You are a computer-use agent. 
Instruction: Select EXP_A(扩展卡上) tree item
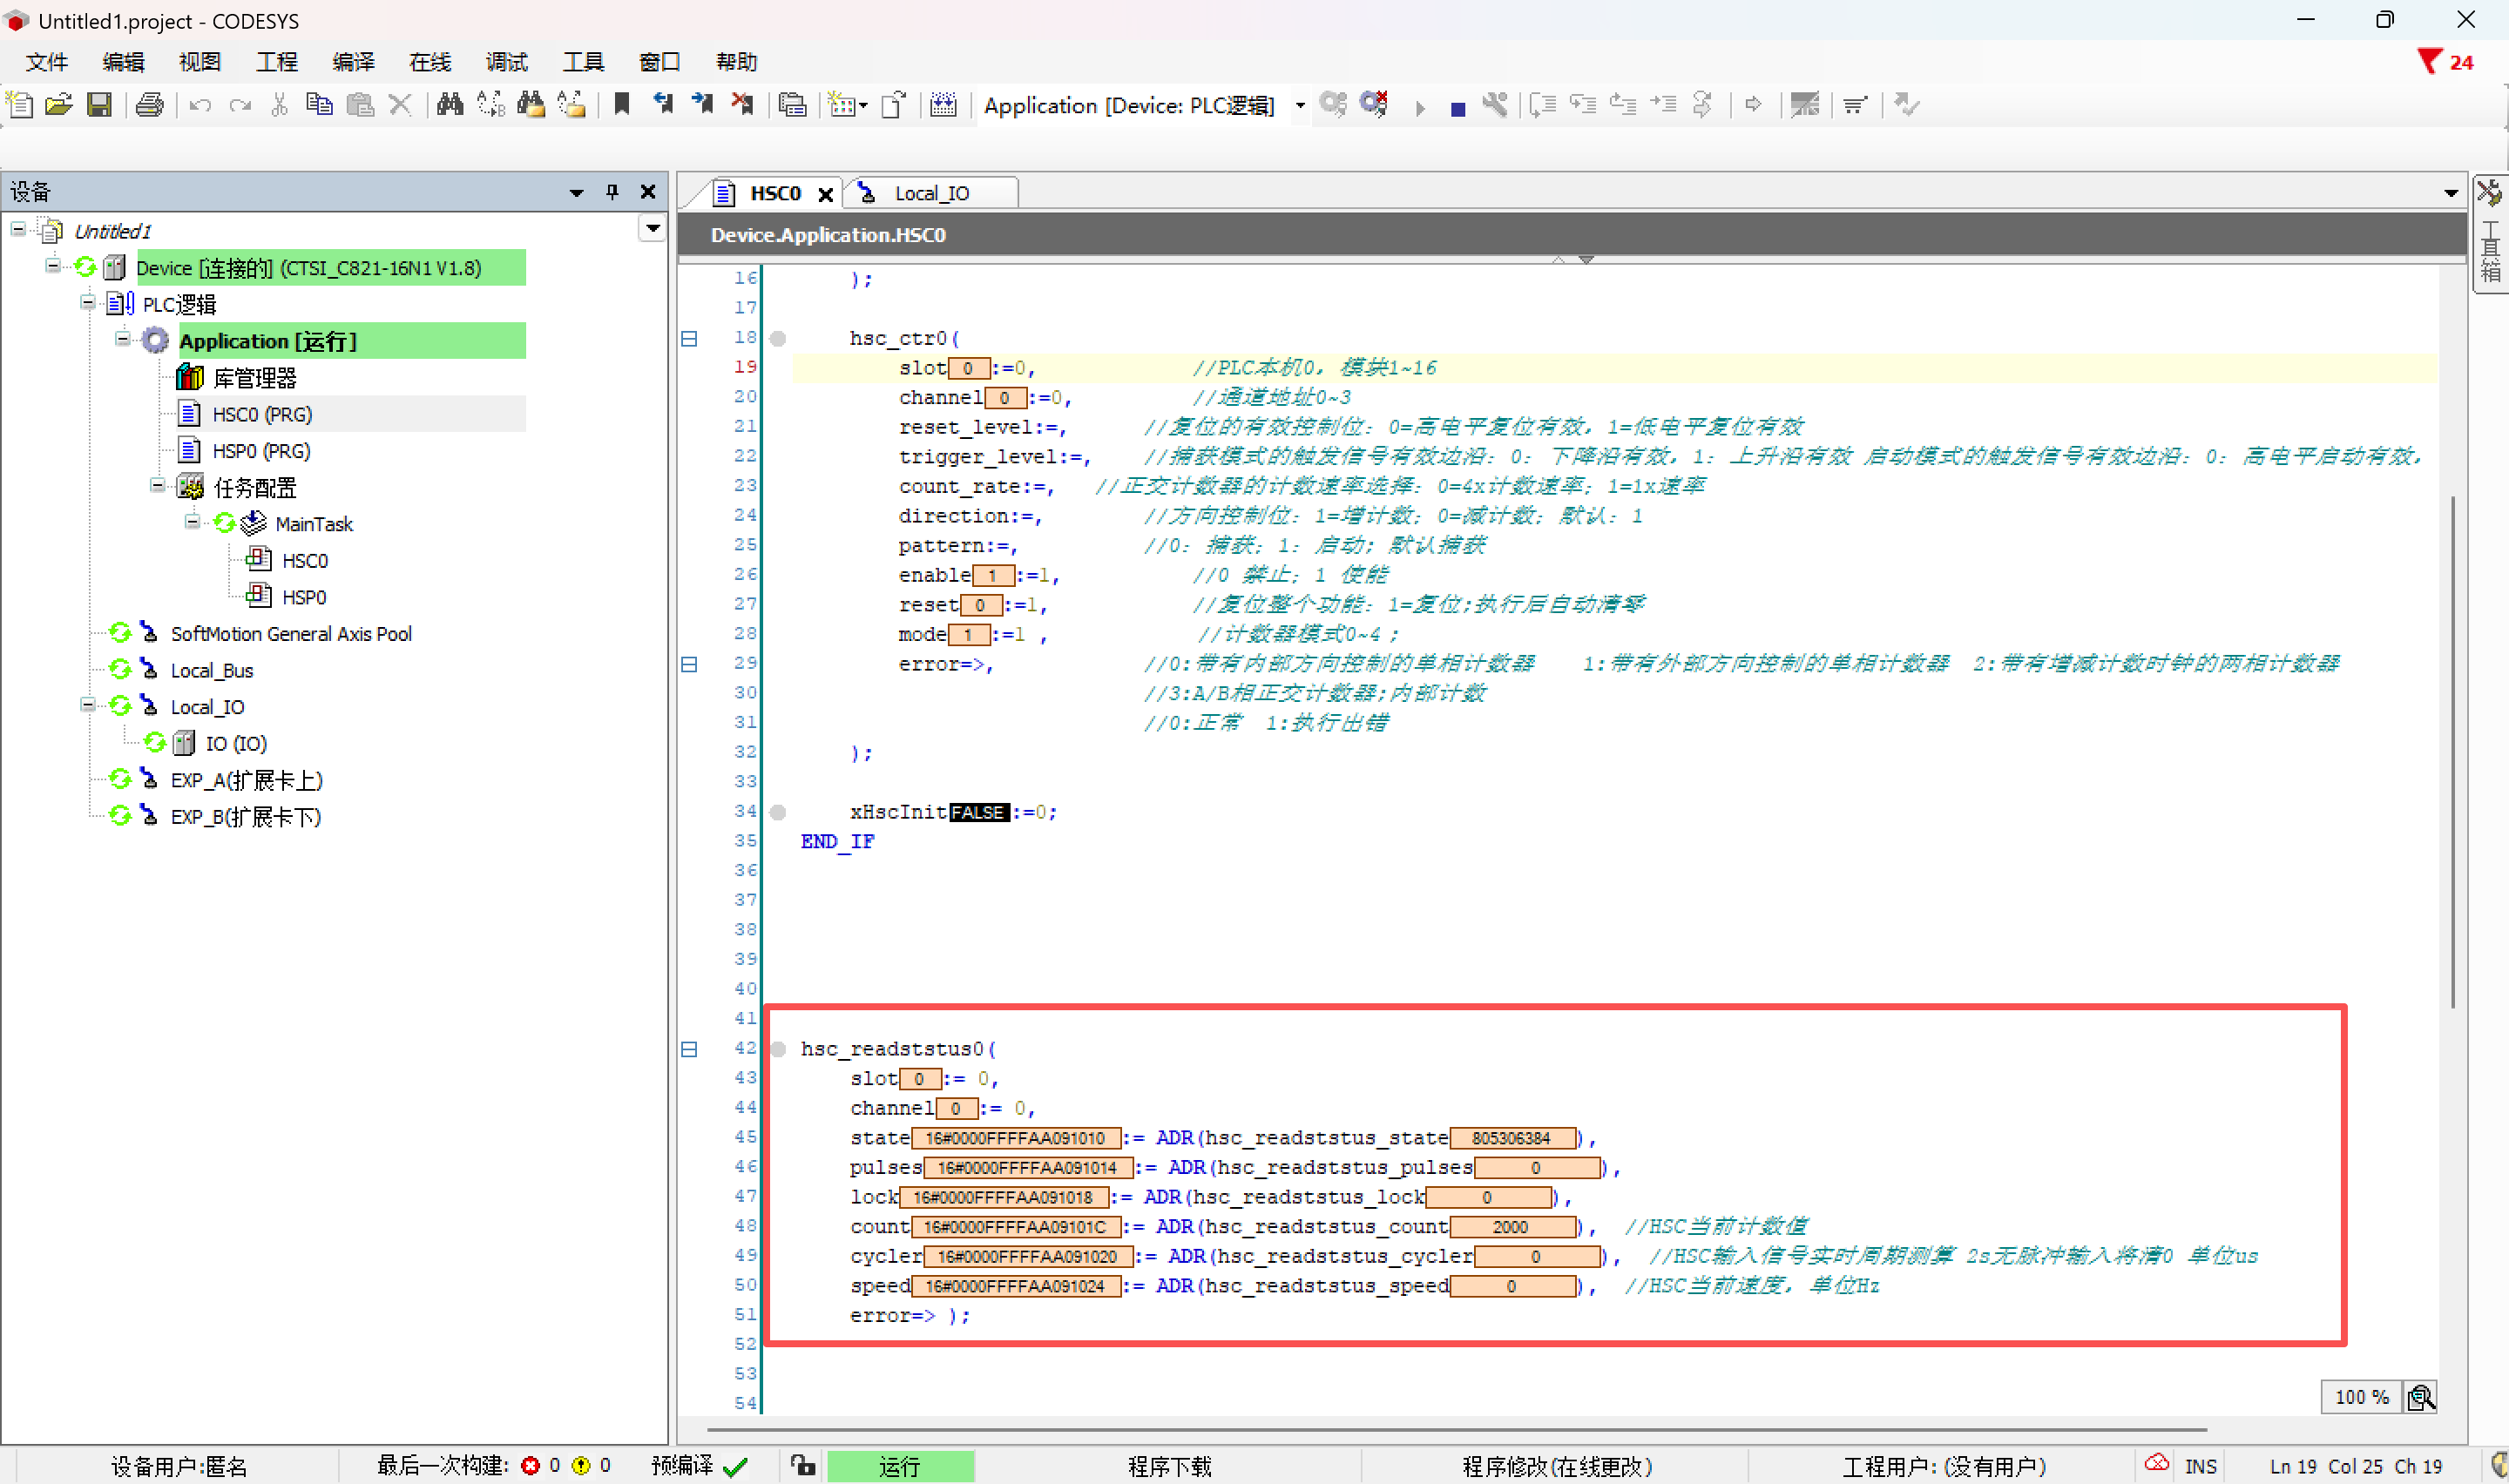pyautogui.click(x=246, y=780)
